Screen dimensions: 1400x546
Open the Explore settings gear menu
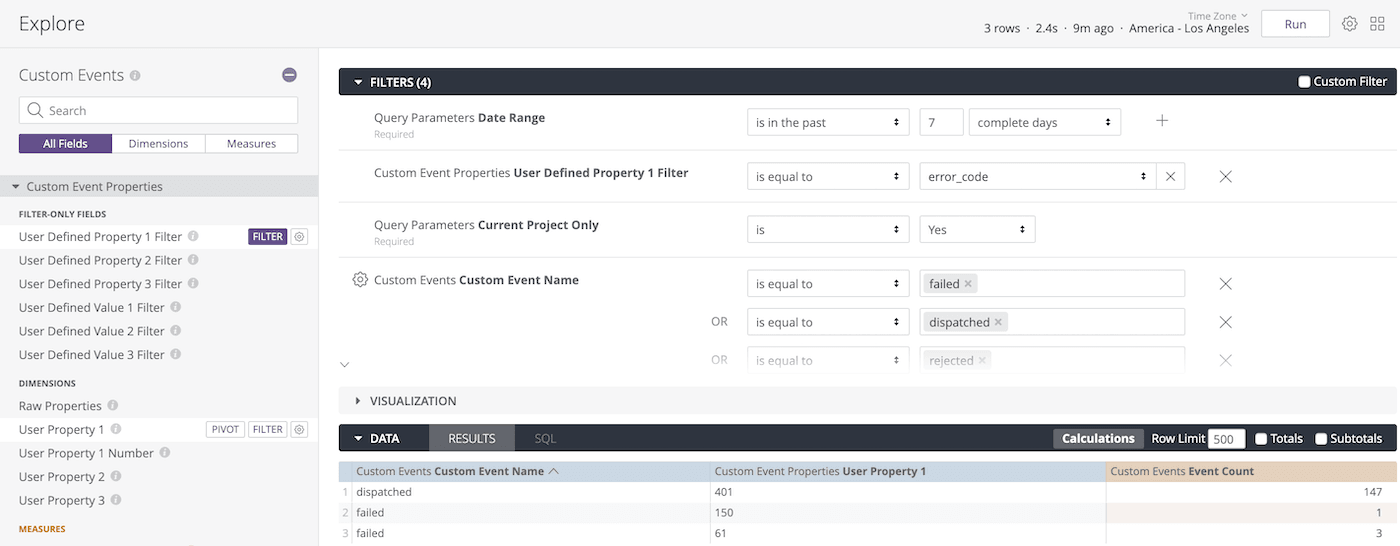(1349, 24)
